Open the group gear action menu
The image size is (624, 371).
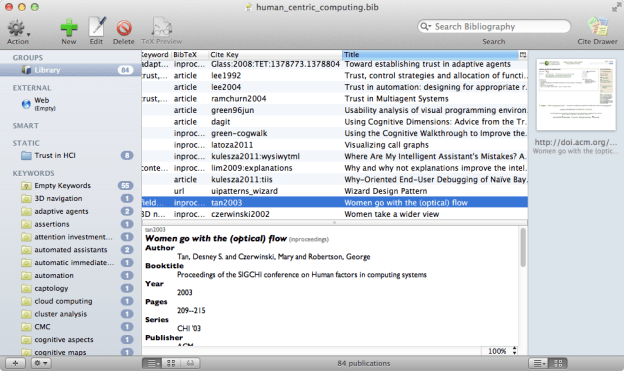(x=41, y=363)
